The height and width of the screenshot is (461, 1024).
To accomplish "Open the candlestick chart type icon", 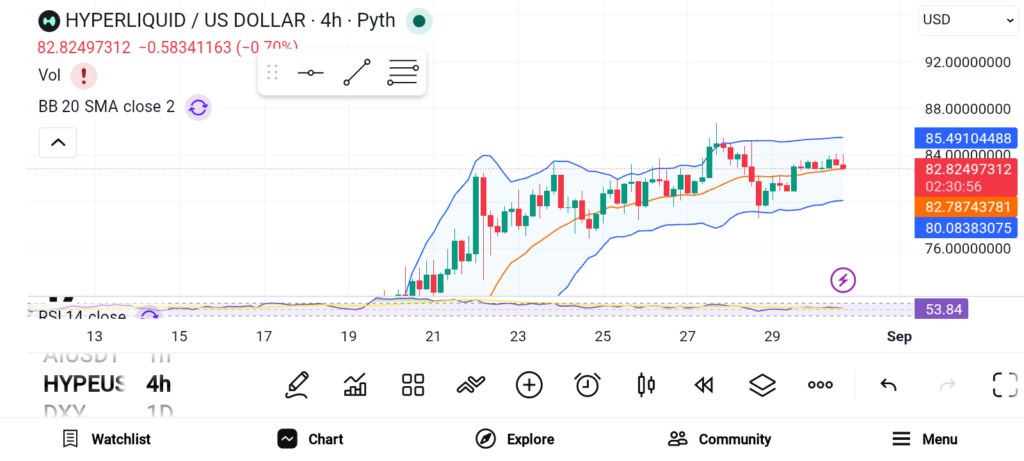I will tap(646, 385).
